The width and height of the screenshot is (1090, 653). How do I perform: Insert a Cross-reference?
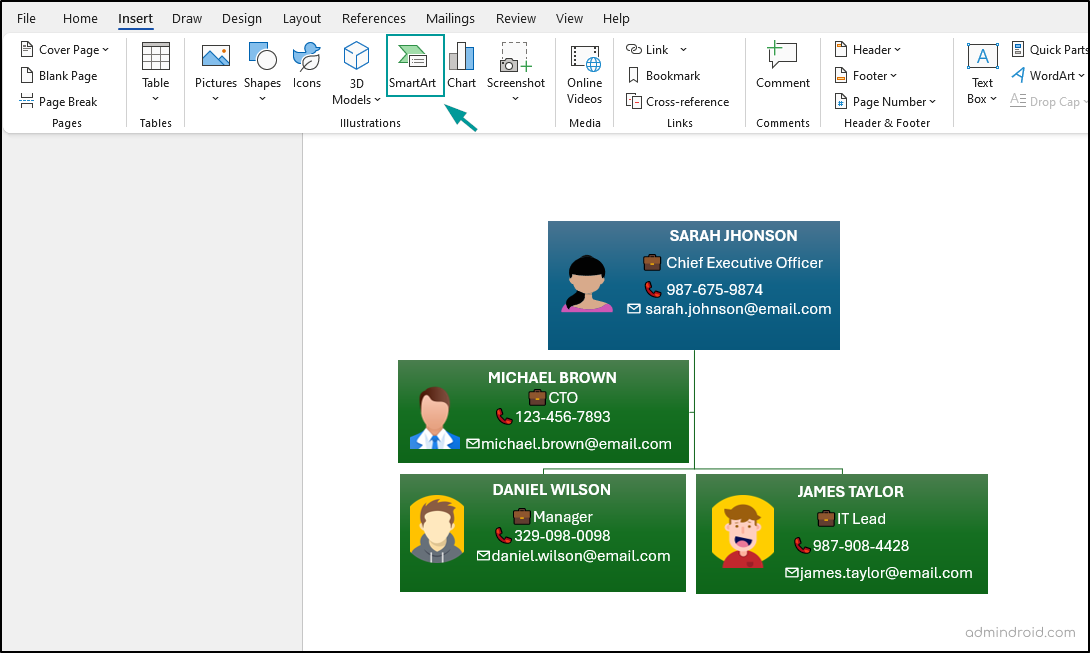click(678, 101)
